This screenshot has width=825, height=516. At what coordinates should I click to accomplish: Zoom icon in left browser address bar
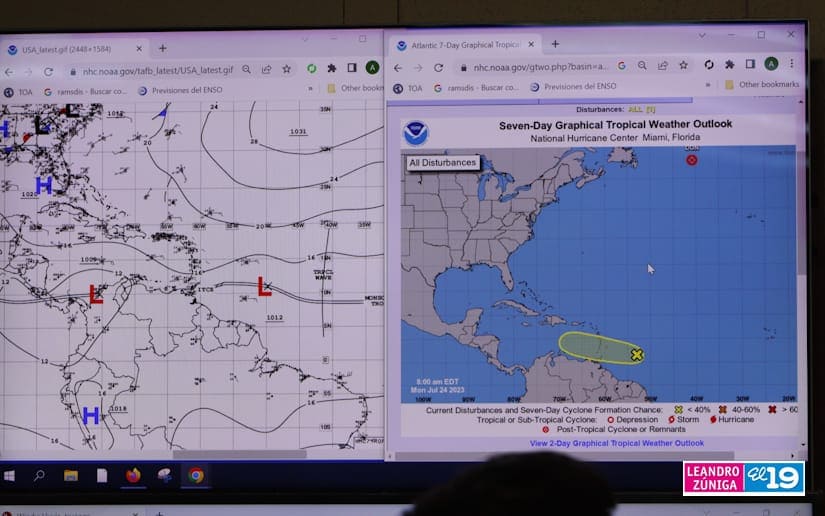(x=246, y=69)
